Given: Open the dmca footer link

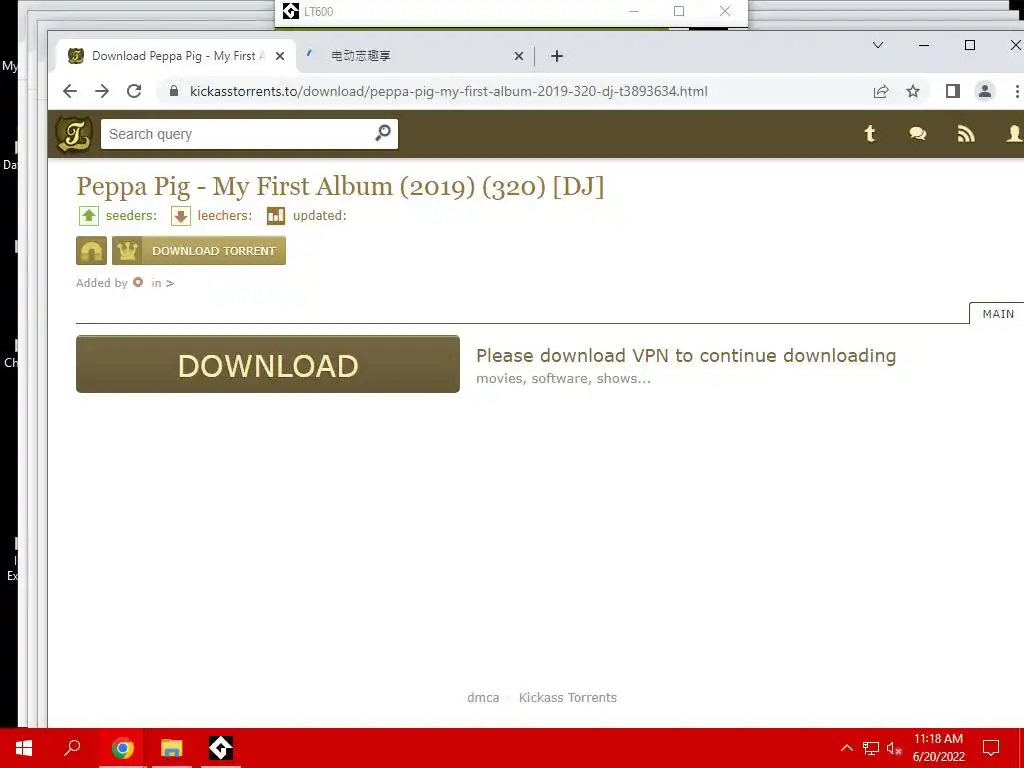Looking at the screenshot, I should (483, 697).
